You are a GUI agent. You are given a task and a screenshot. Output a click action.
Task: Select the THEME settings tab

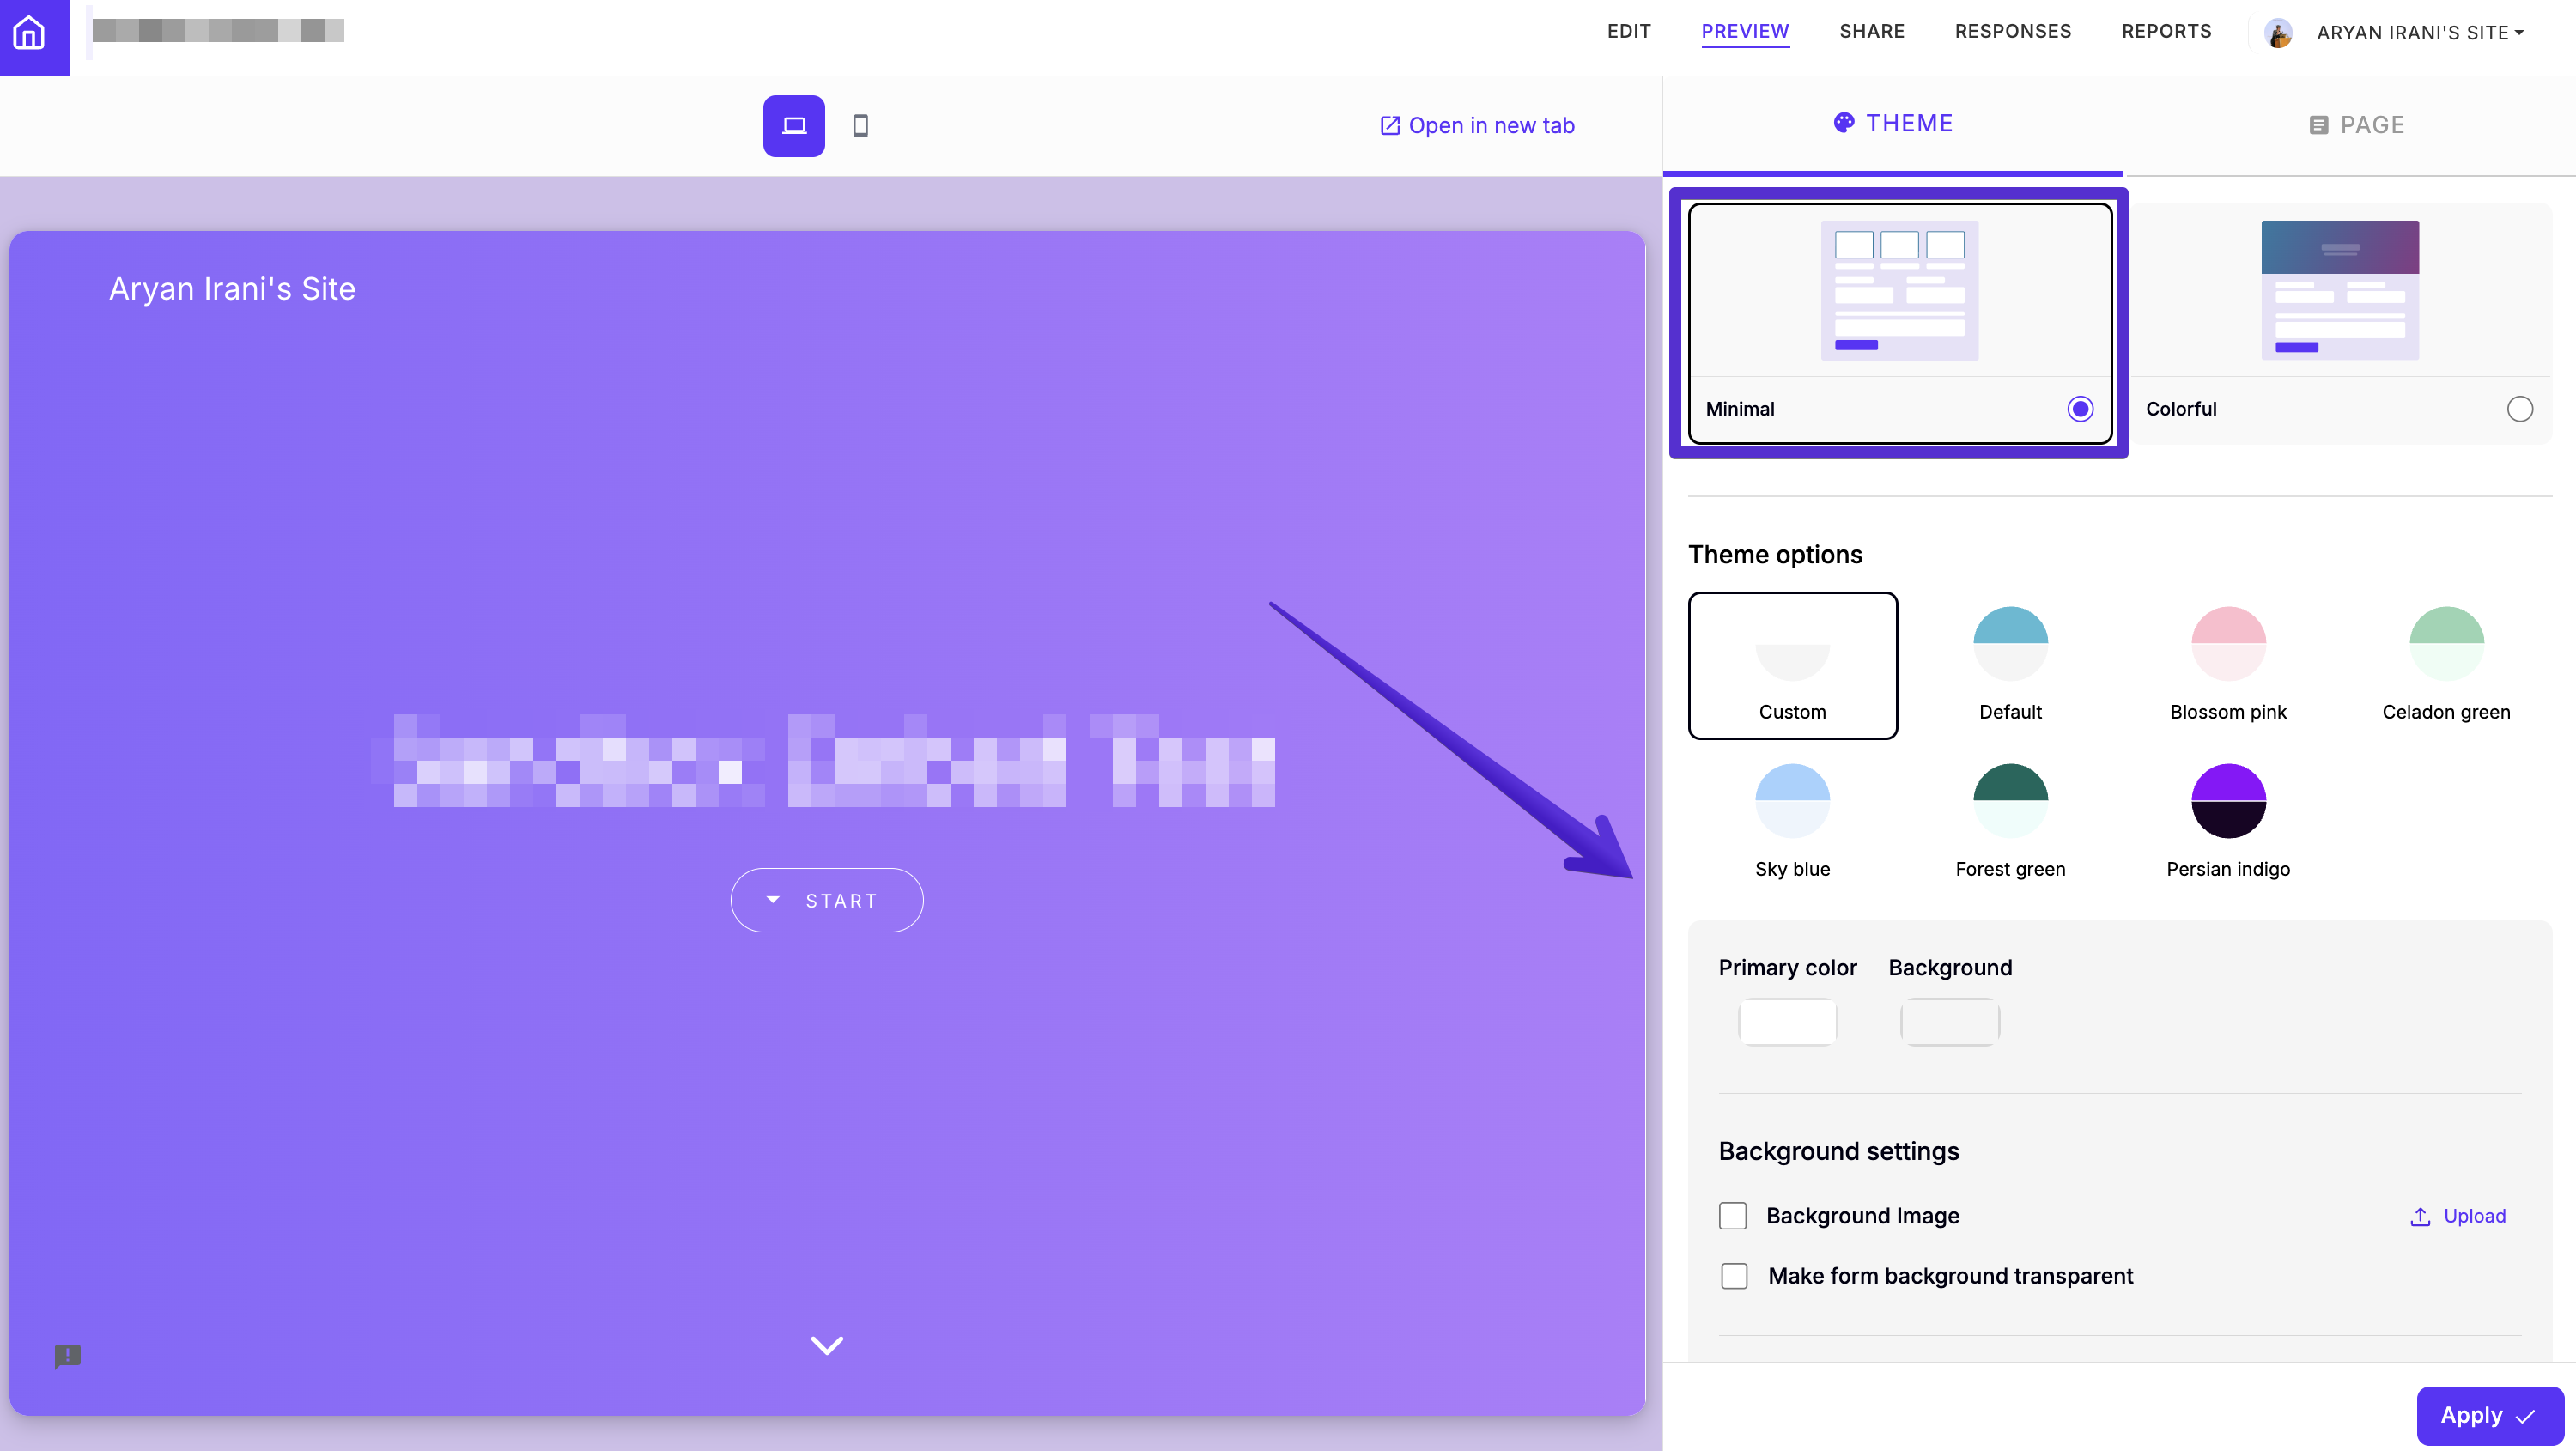1893,123
